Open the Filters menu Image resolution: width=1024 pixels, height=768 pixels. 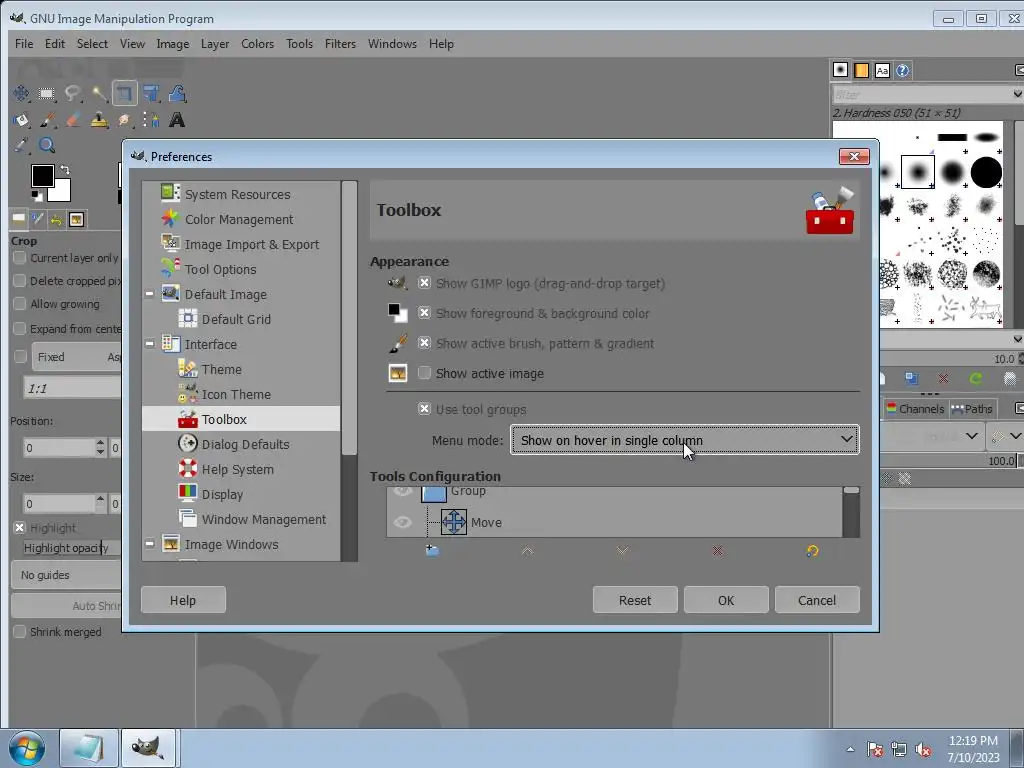340,44
